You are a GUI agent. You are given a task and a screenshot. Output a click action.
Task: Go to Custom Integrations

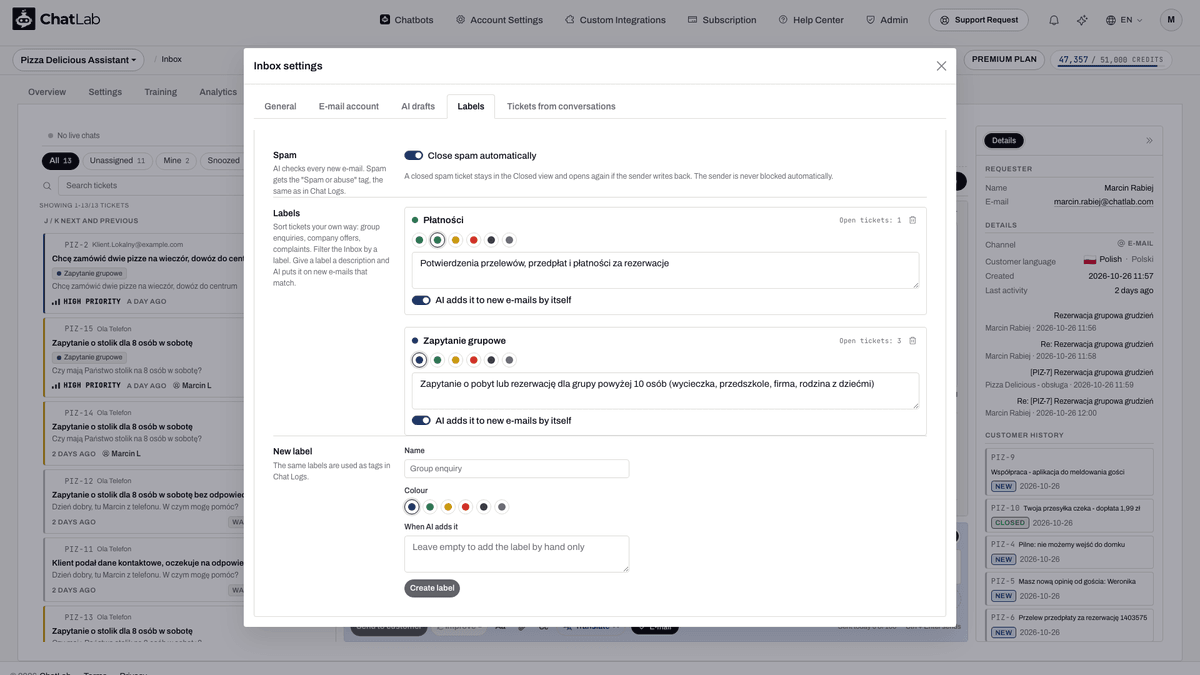(x=615, y=20)
